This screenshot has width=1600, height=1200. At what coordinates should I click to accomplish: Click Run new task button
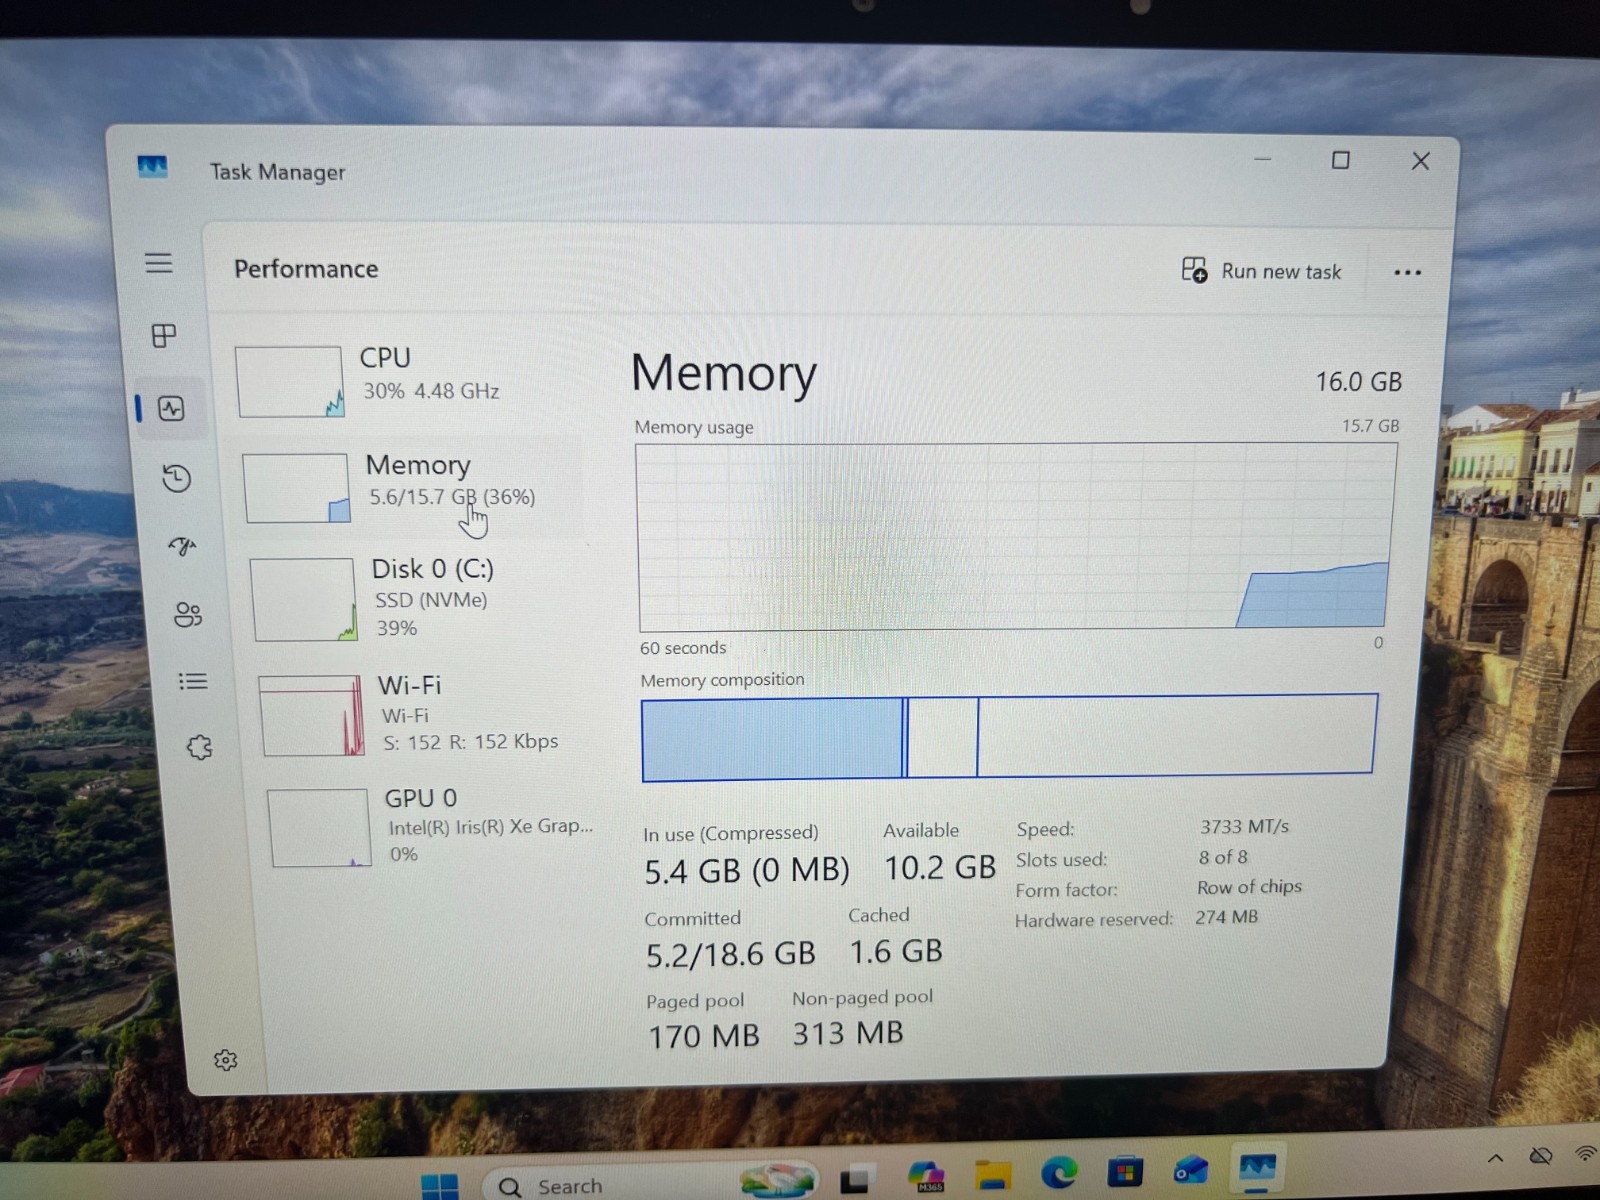tap(1261, 271)
